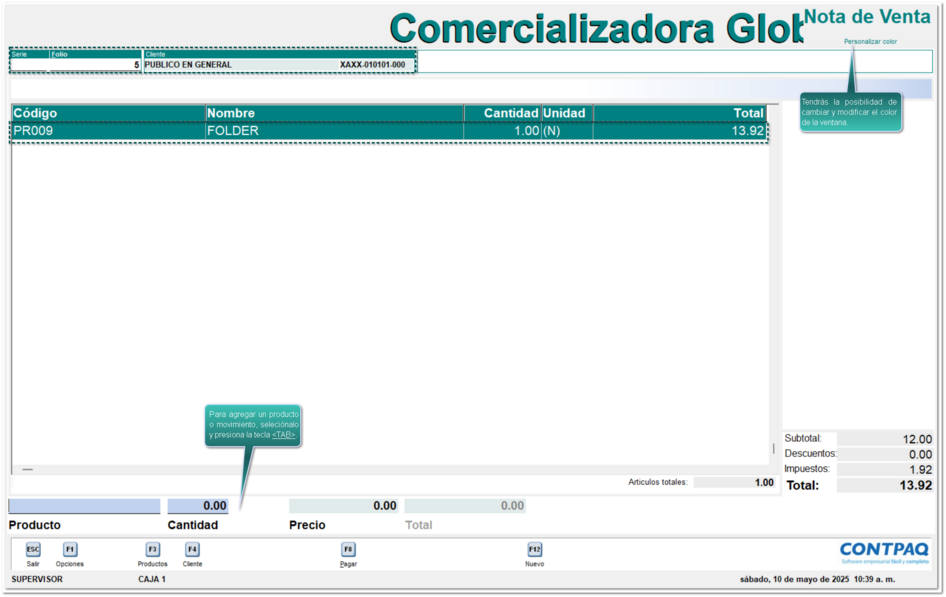946x597 pixels.
Task: Click the CONTPAQ logo
Action: [x=884, y=552]
